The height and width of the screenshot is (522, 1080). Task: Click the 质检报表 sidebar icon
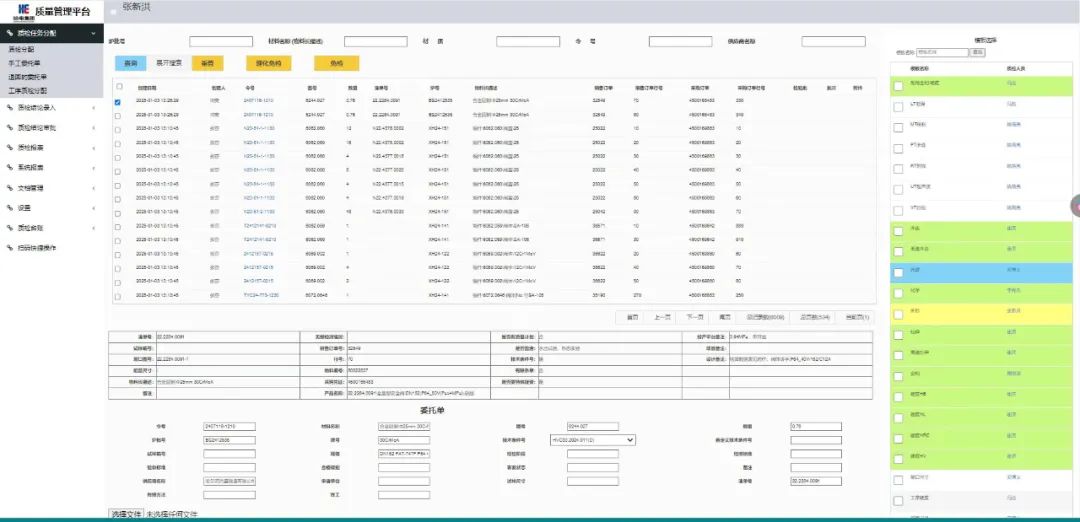pos(10,147)
